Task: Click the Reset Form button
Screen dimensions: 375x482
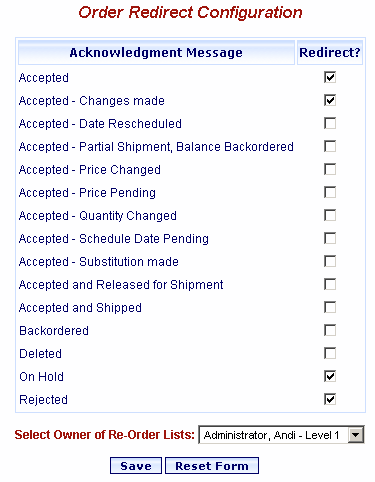Action: point(212,466)
